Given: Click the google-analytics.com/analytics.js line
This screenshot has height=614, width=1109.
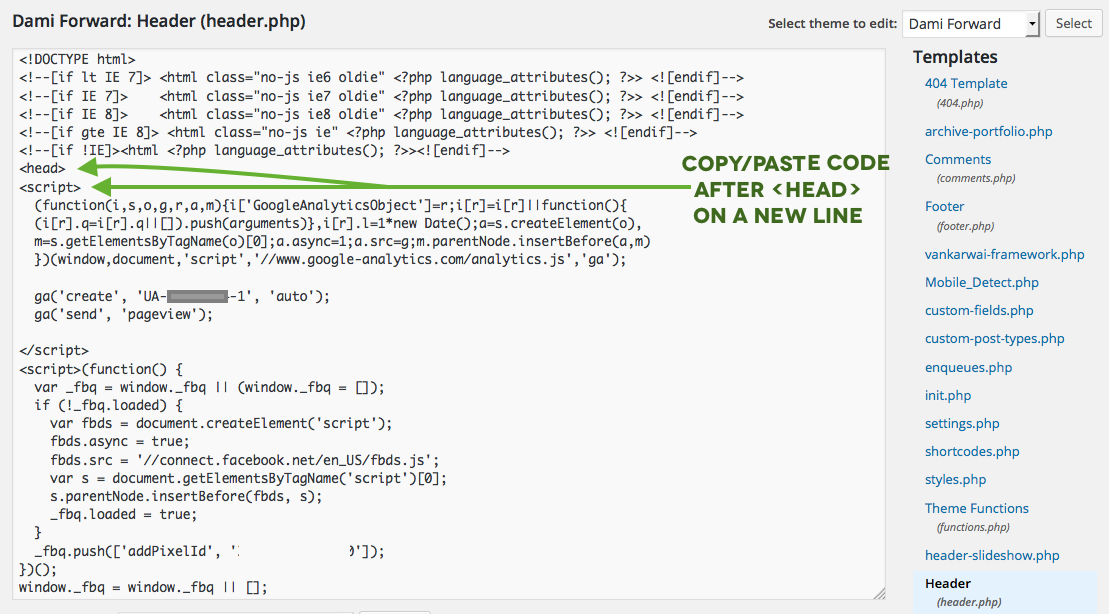Looking at the screenshot, I should [x=330, y=259].
